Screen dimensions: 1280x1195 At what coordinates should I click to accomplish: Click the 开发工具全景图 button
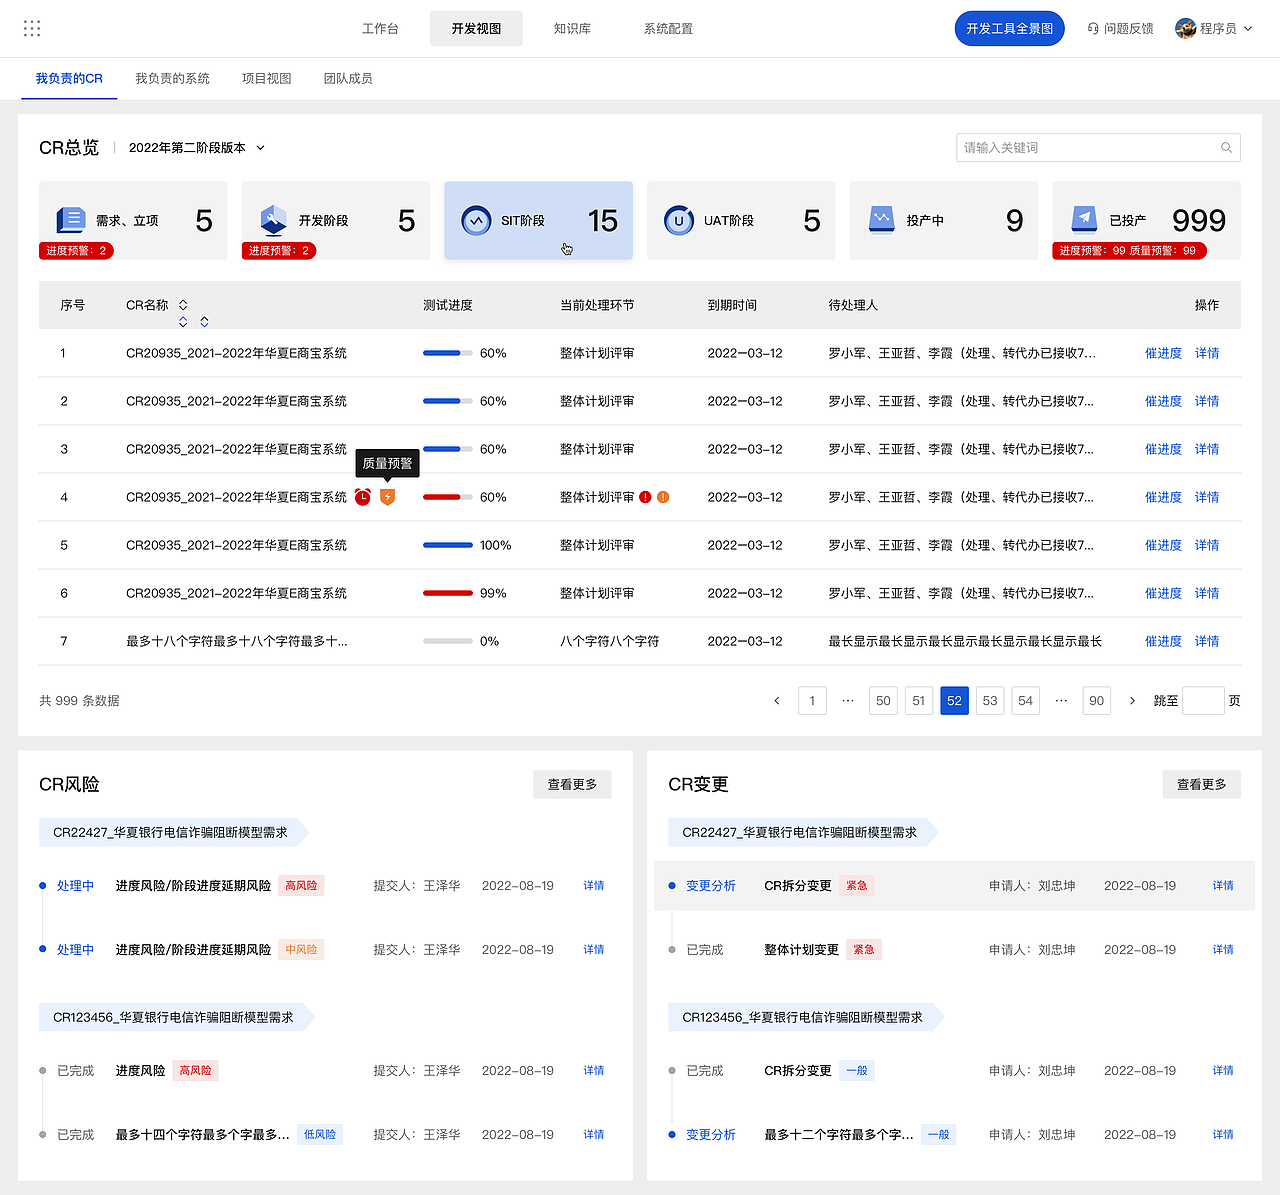click(x=1009, y=29)
